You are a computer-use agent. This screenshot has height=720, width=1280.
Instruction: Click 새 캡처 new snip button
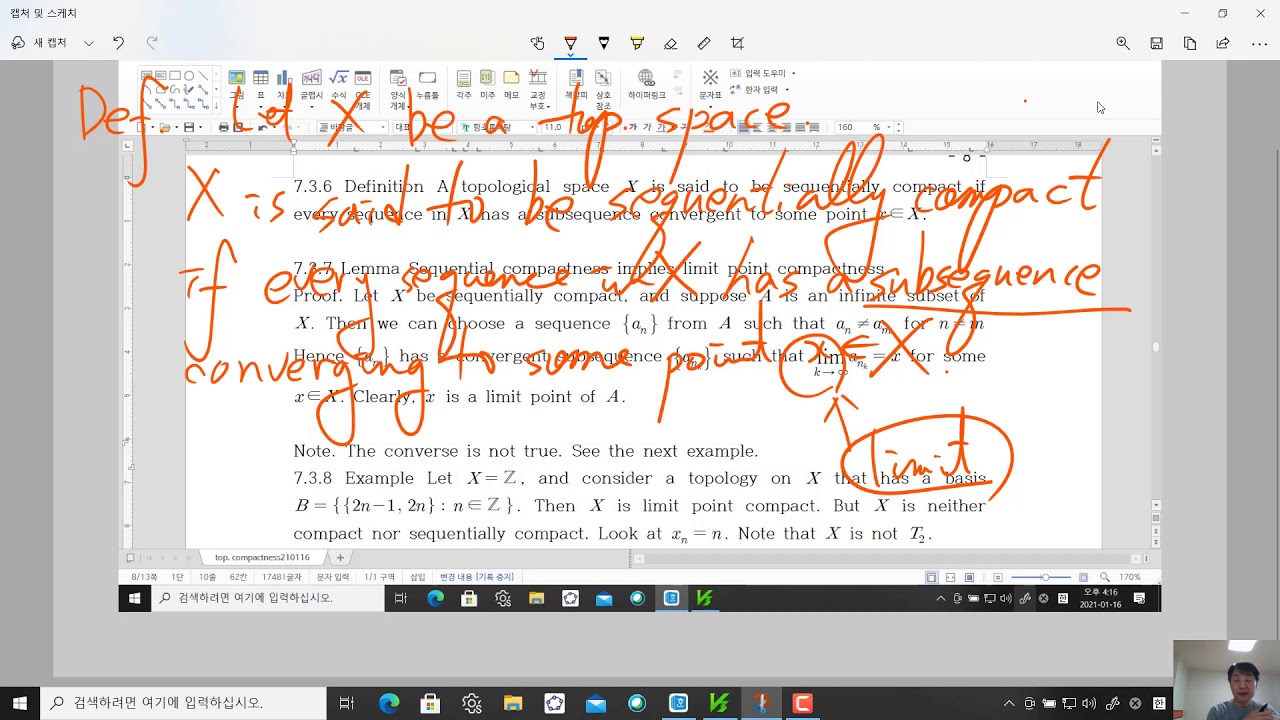pos(40,43)
